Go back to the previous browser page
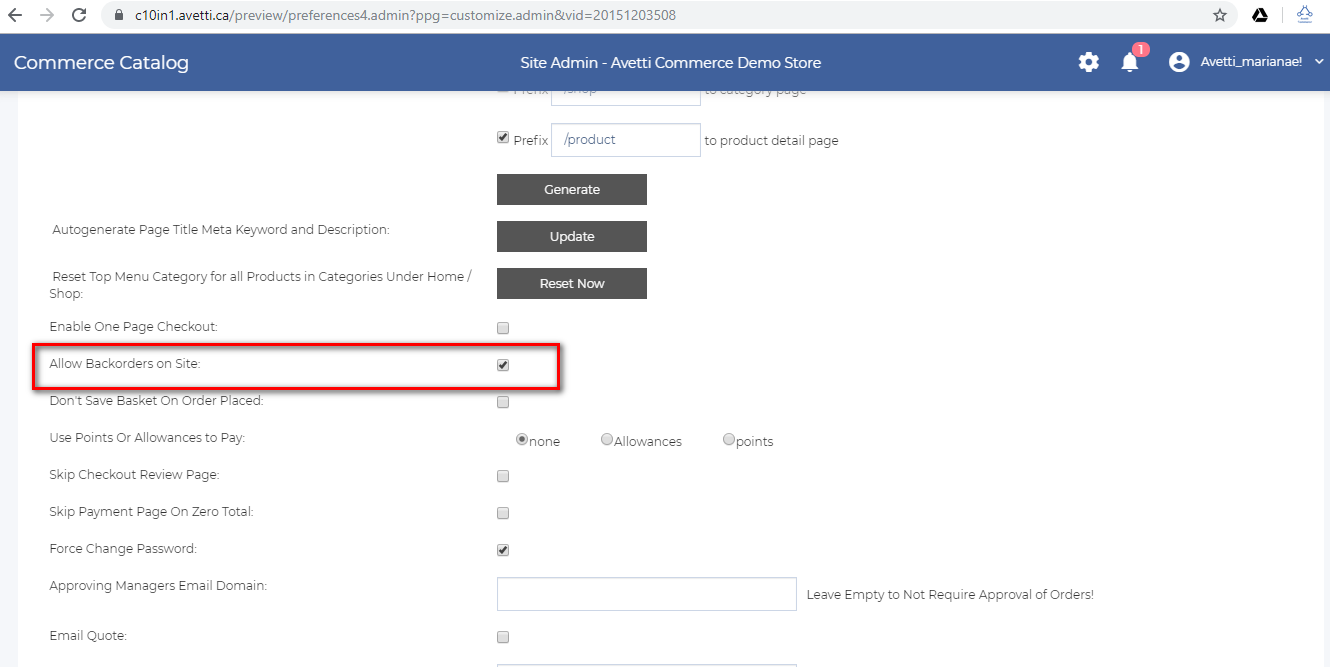 click(16, 16)
